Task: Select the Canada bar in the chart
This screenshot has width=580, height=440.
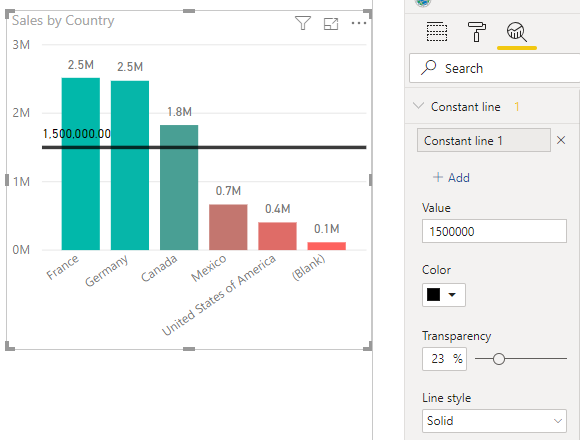Action: point(179,187)
